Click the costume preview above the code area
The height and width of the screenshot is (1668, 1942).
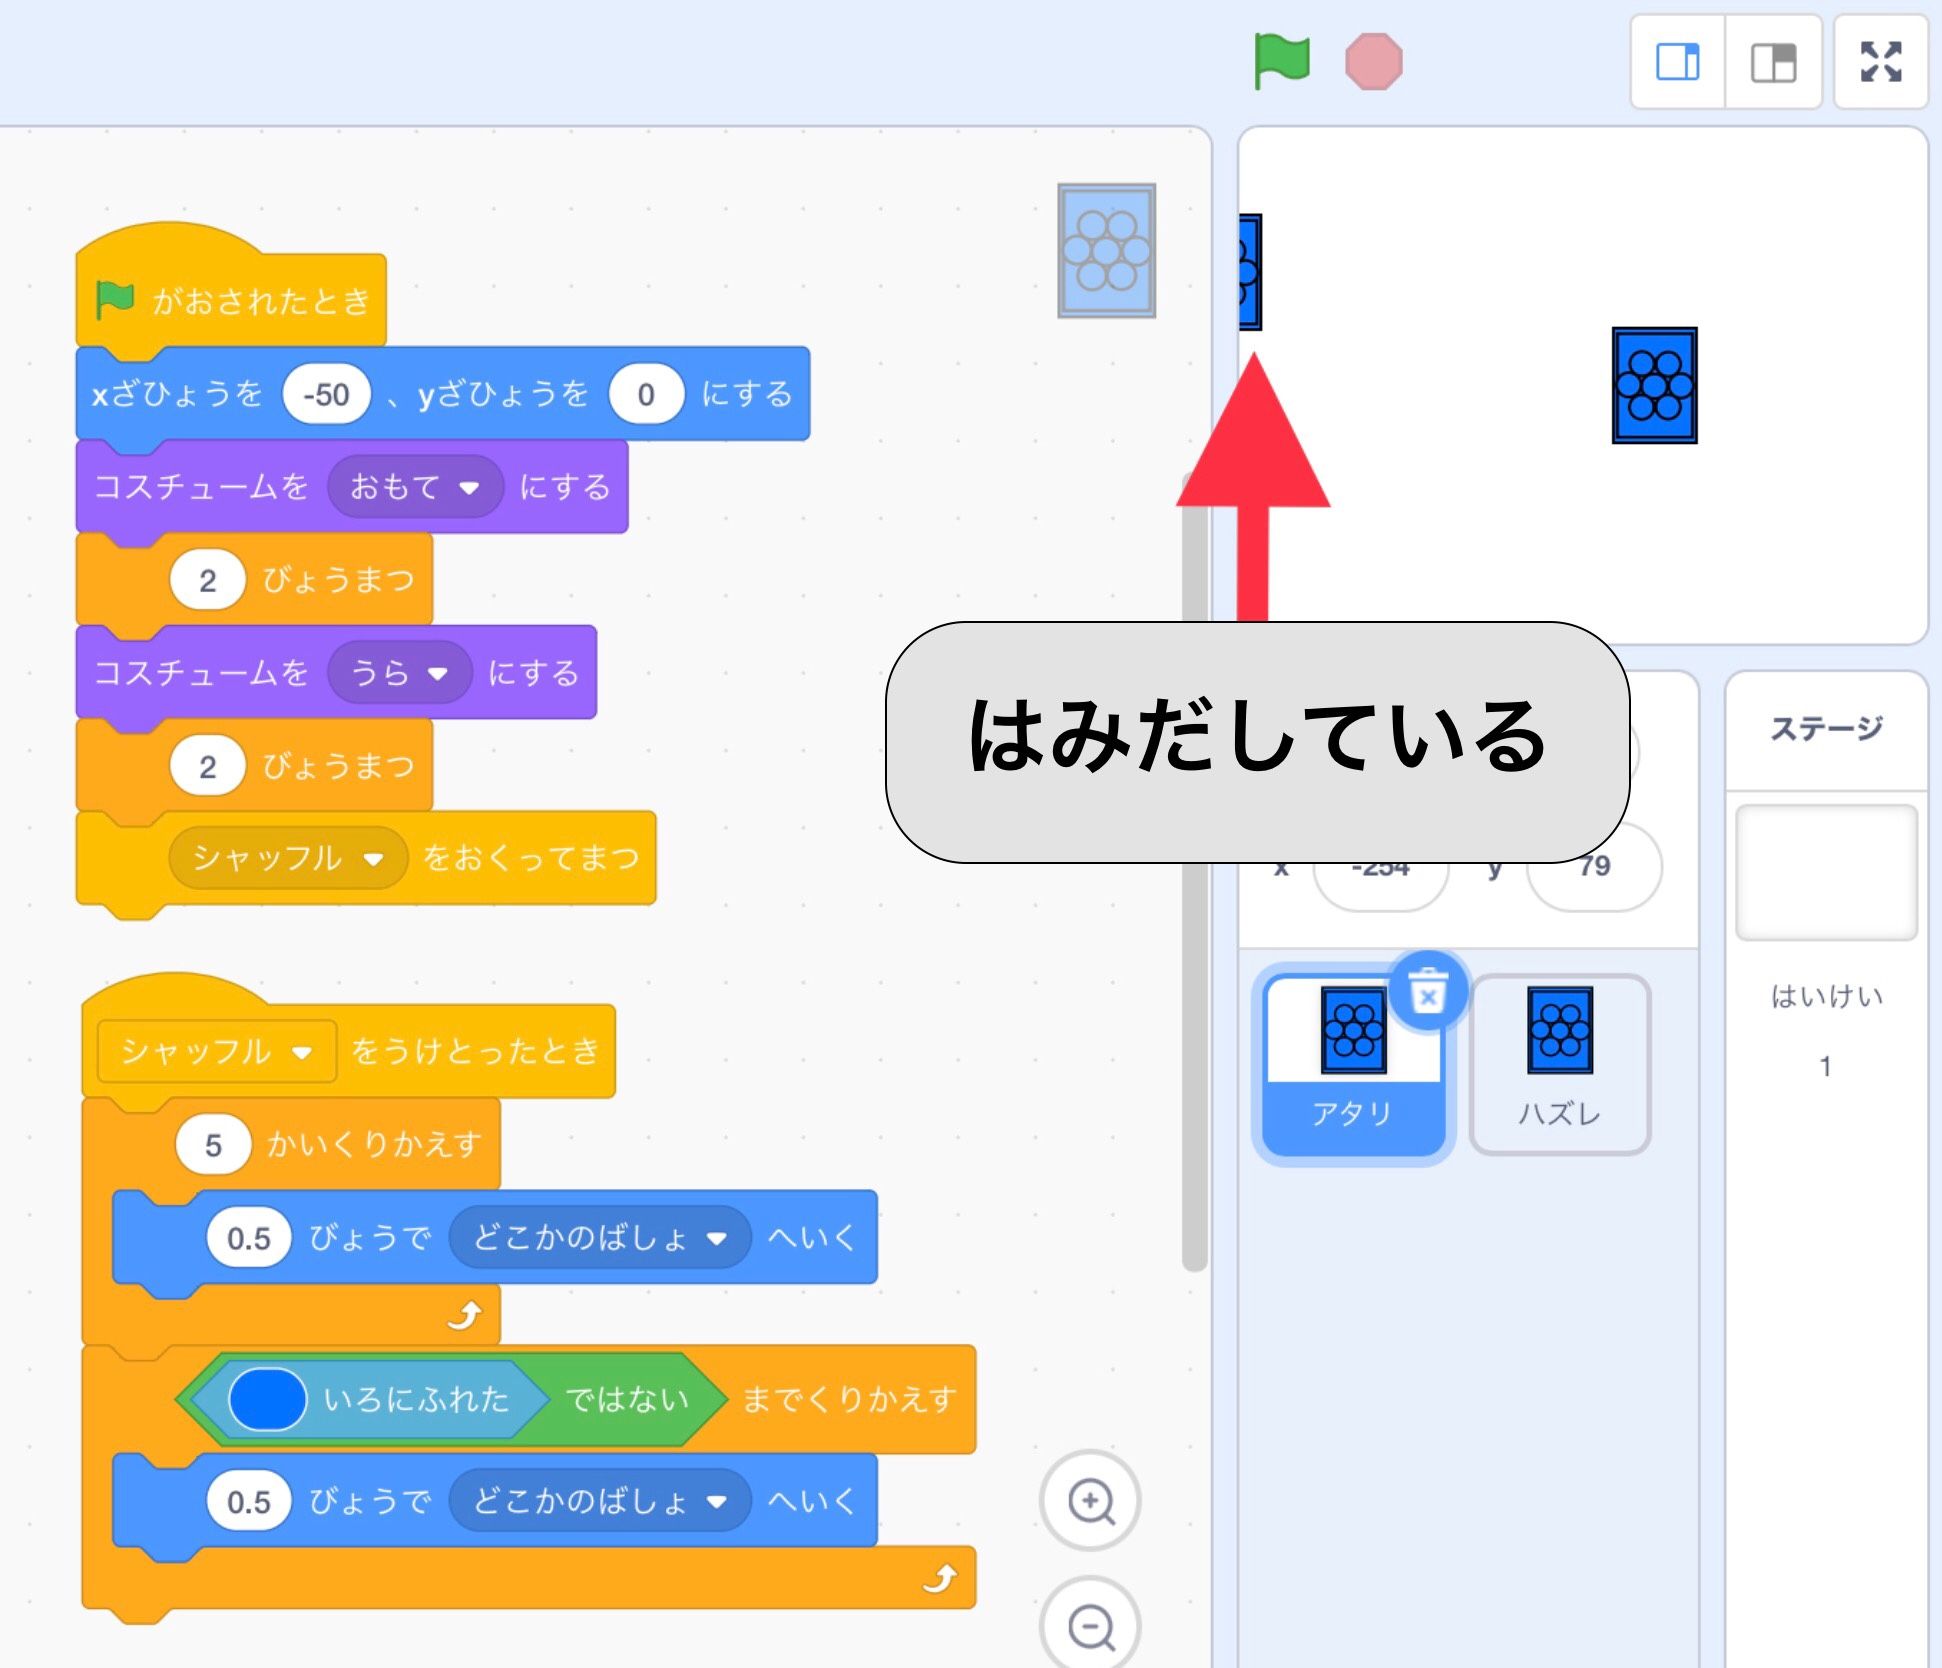tap(1104, 251)
